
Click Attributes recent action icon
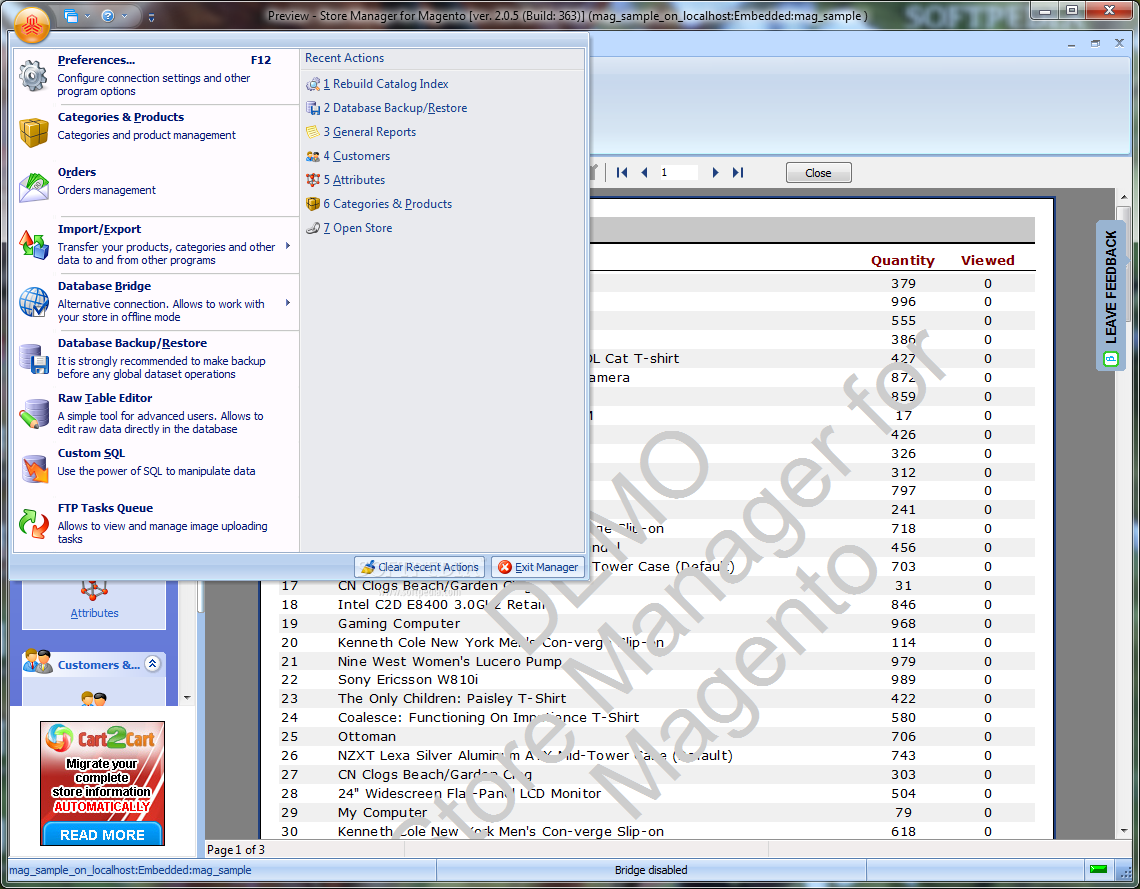point(313,180)
